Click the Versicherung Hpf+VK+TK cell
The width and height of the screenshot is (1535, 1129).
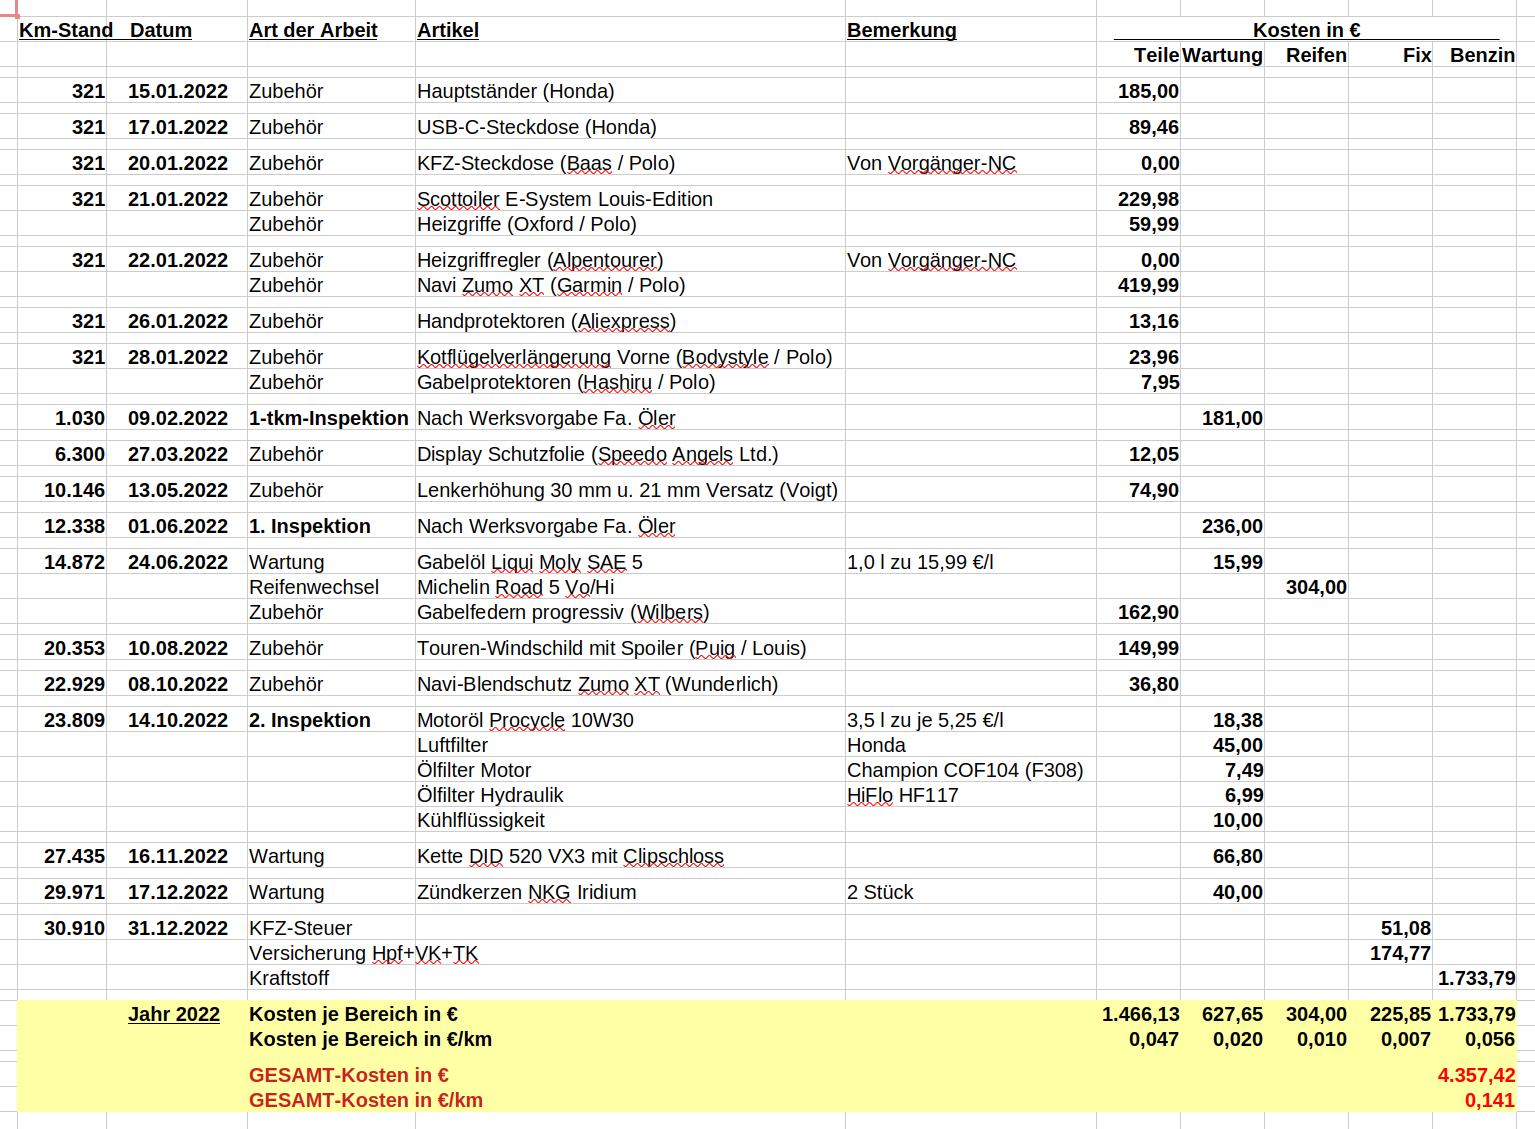(363, 953)
